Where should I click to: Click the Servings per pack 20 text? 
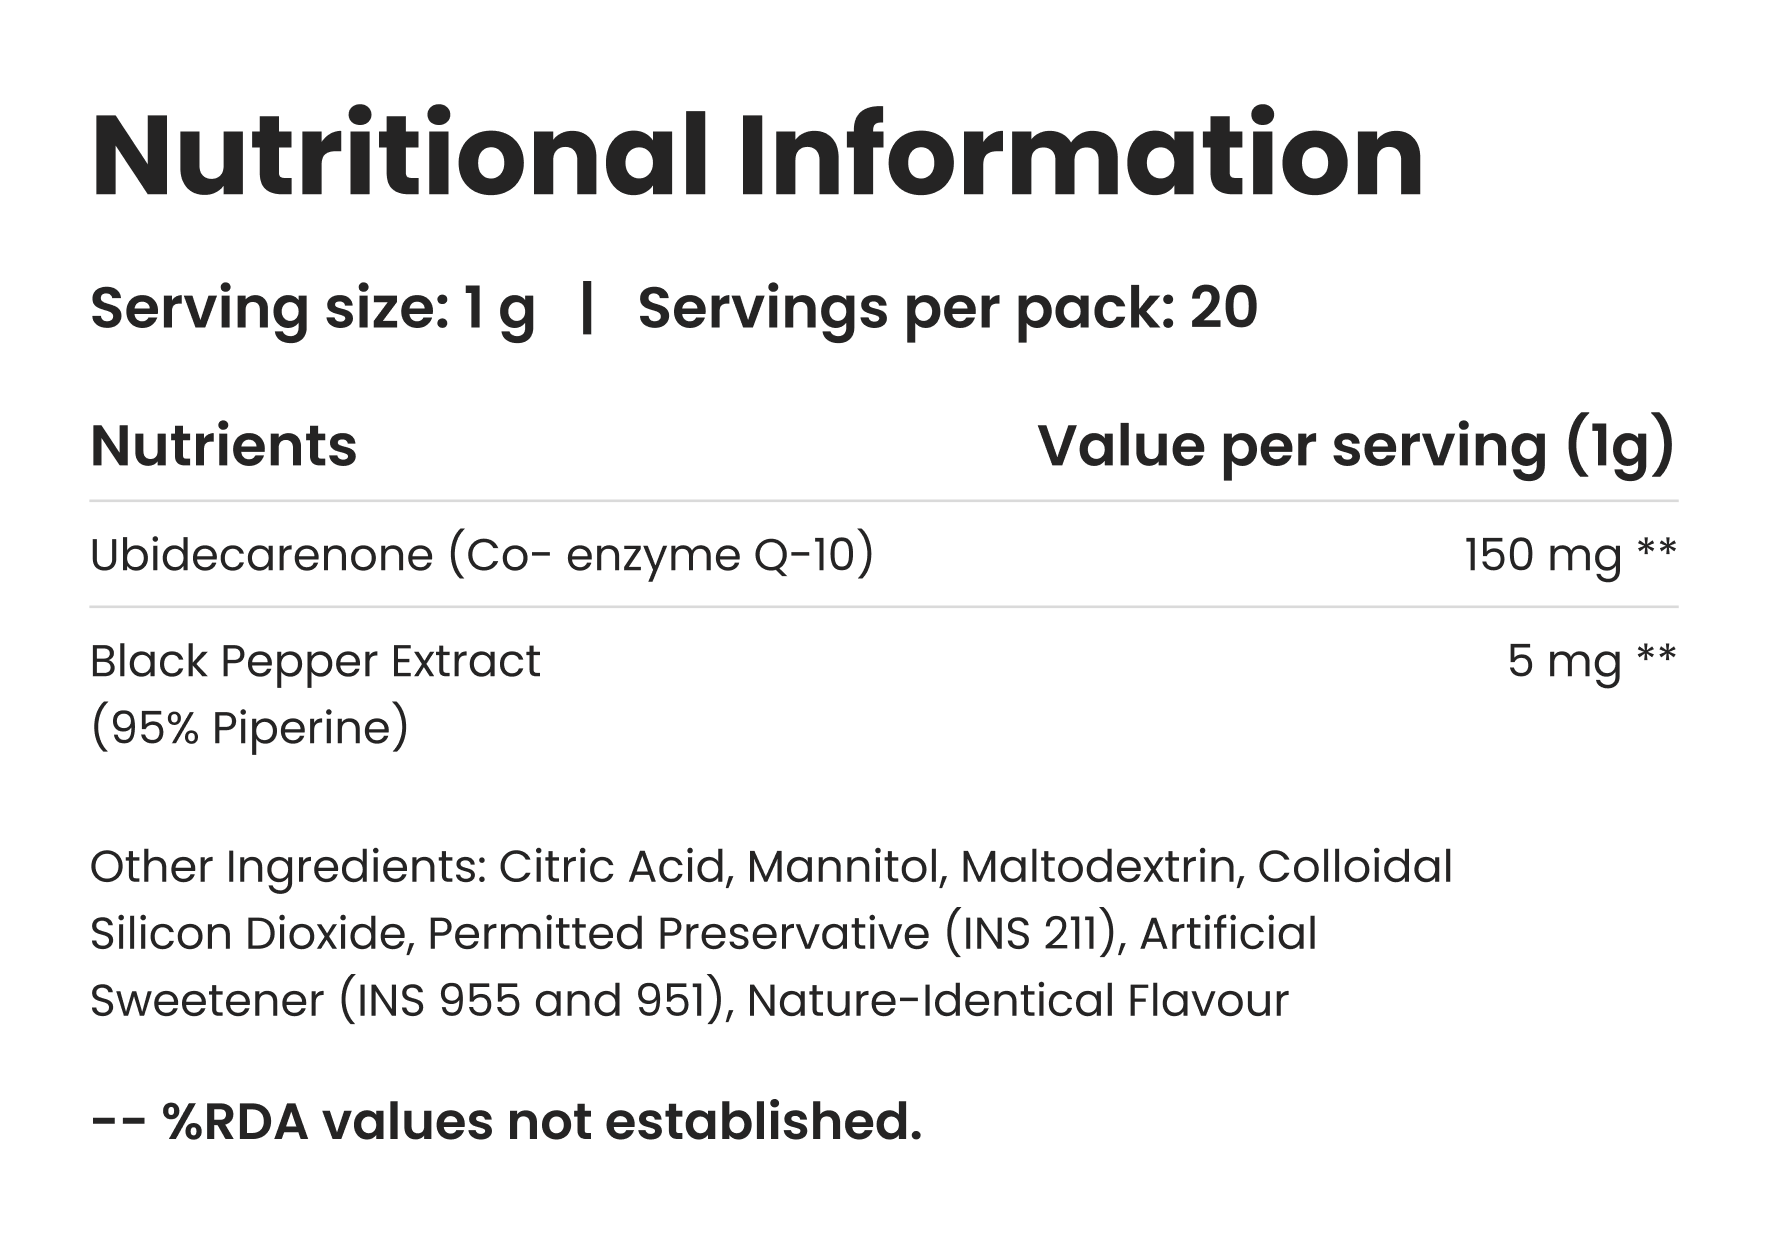tap(947, 308)
